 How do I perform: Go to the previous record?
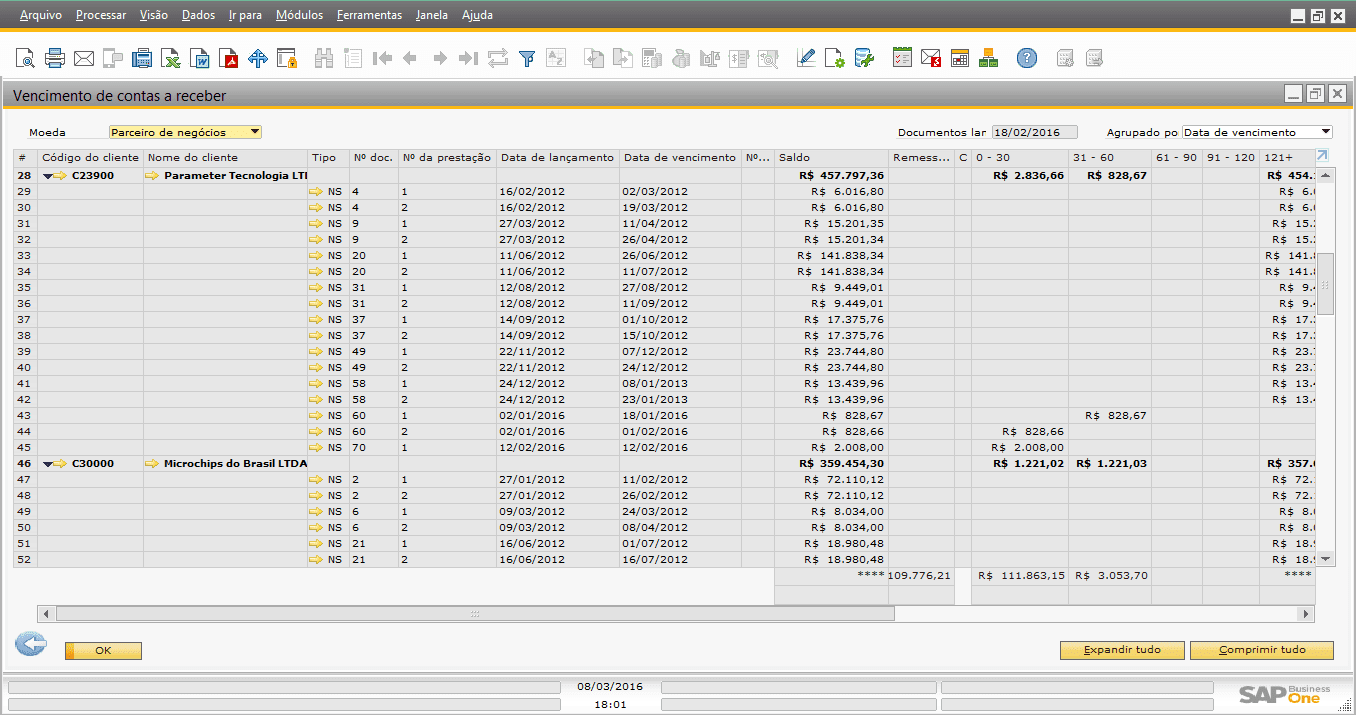tap(410, 58)
